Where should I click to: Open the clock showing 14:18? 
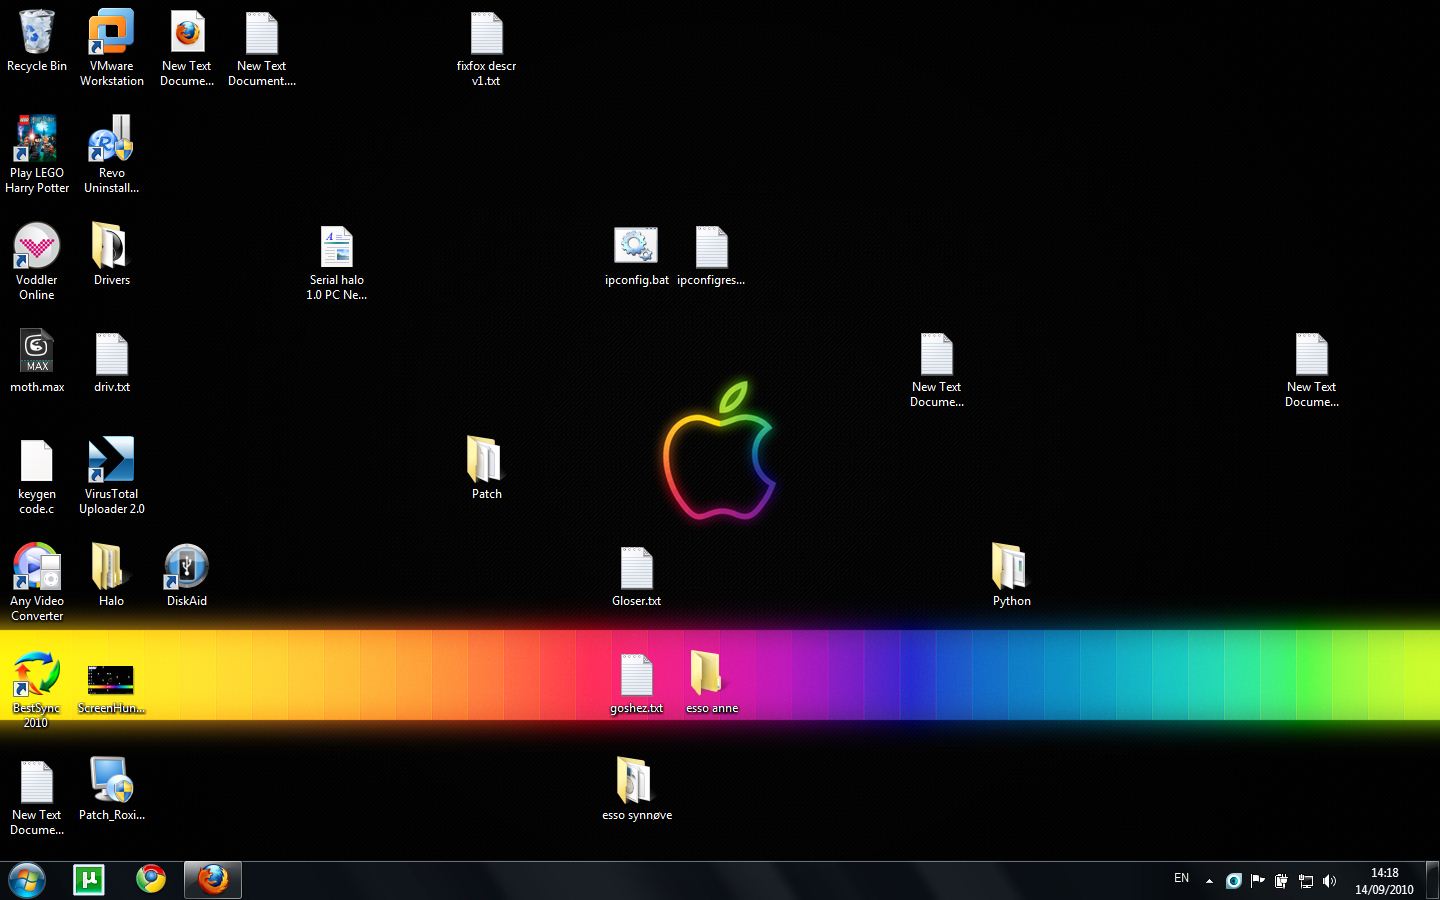[1384, 881]
